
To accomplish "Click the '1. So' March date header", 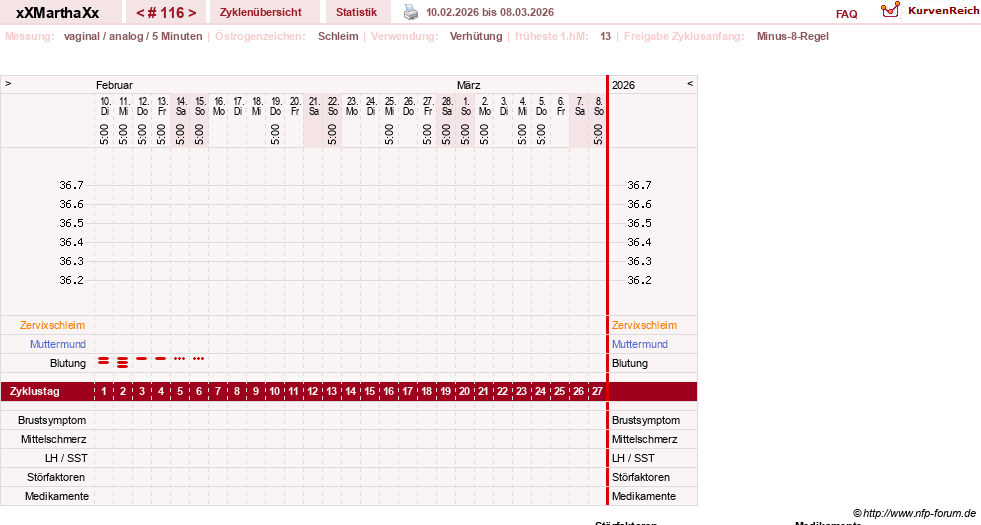I will (465, 106).
